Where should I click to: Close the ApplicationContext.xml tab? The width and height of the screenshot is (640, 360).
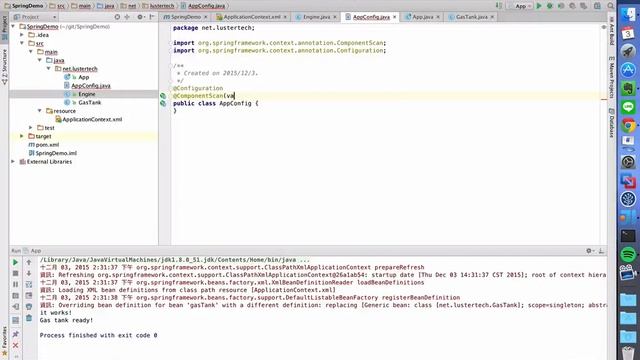[x=285, y=17]
